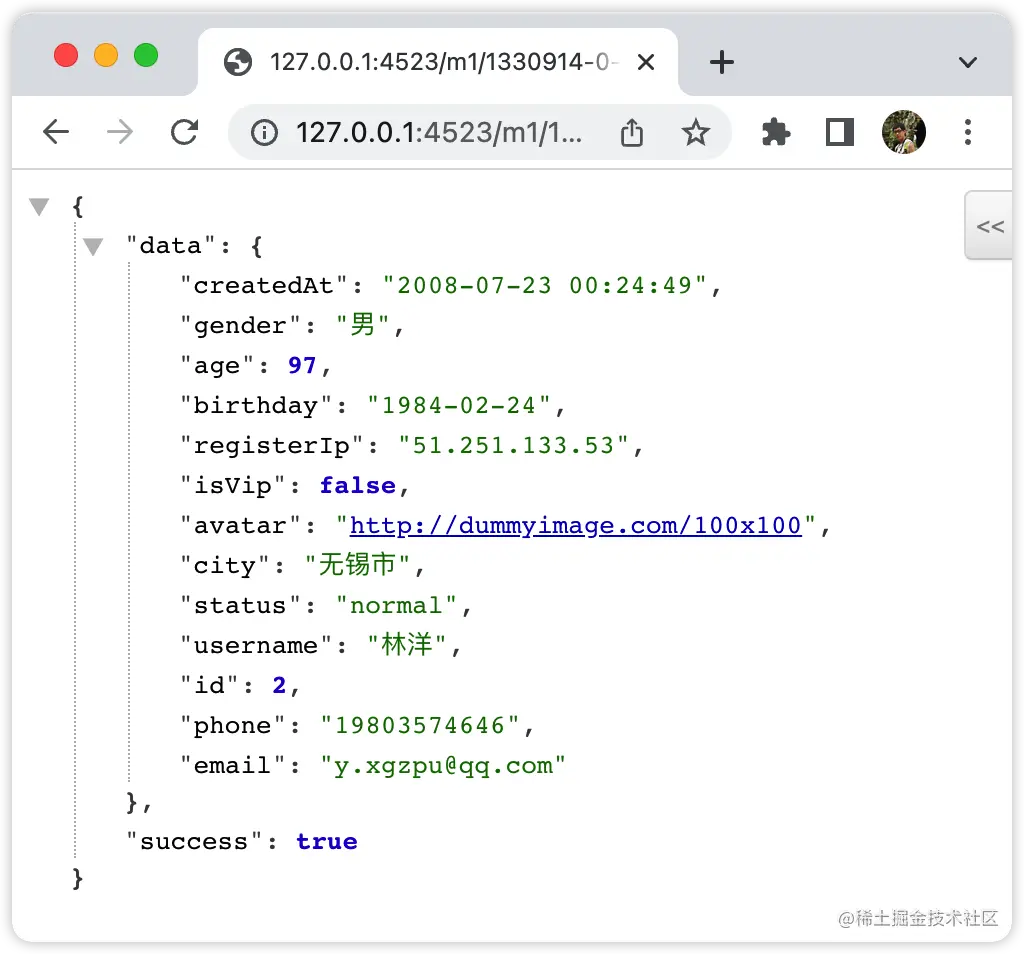The height and width of the screenshot is (954, 1024).
Task: Close the browser window with red button
Action: (x=66, y=55)
